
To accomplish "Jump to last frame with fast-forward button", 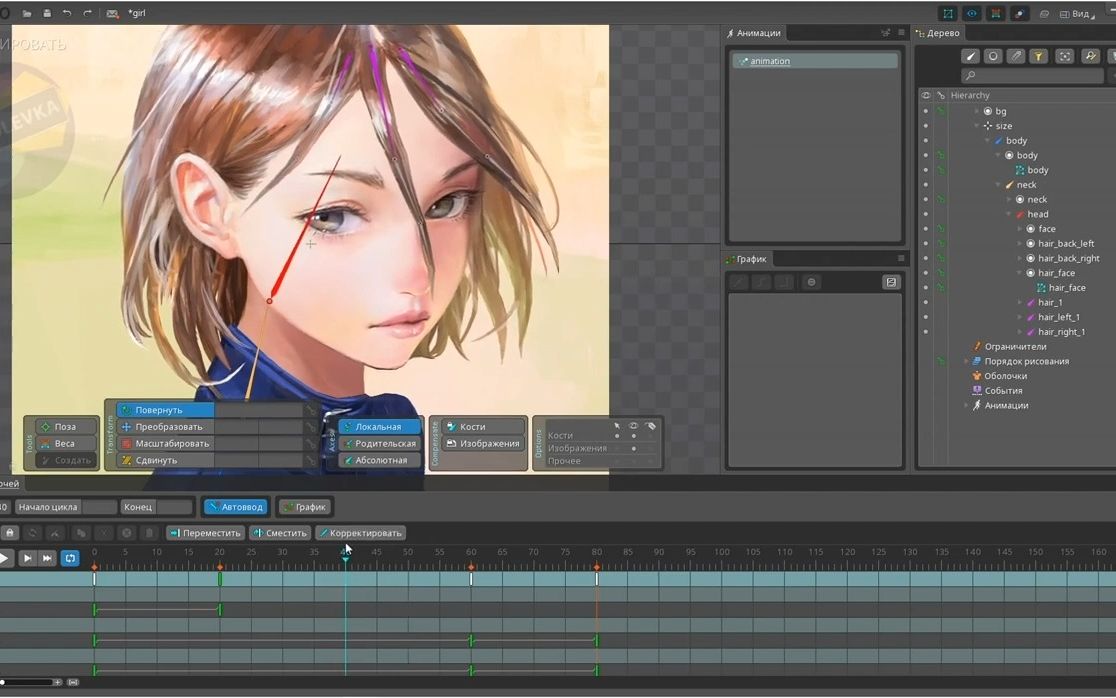I will [x=47, y=559].
